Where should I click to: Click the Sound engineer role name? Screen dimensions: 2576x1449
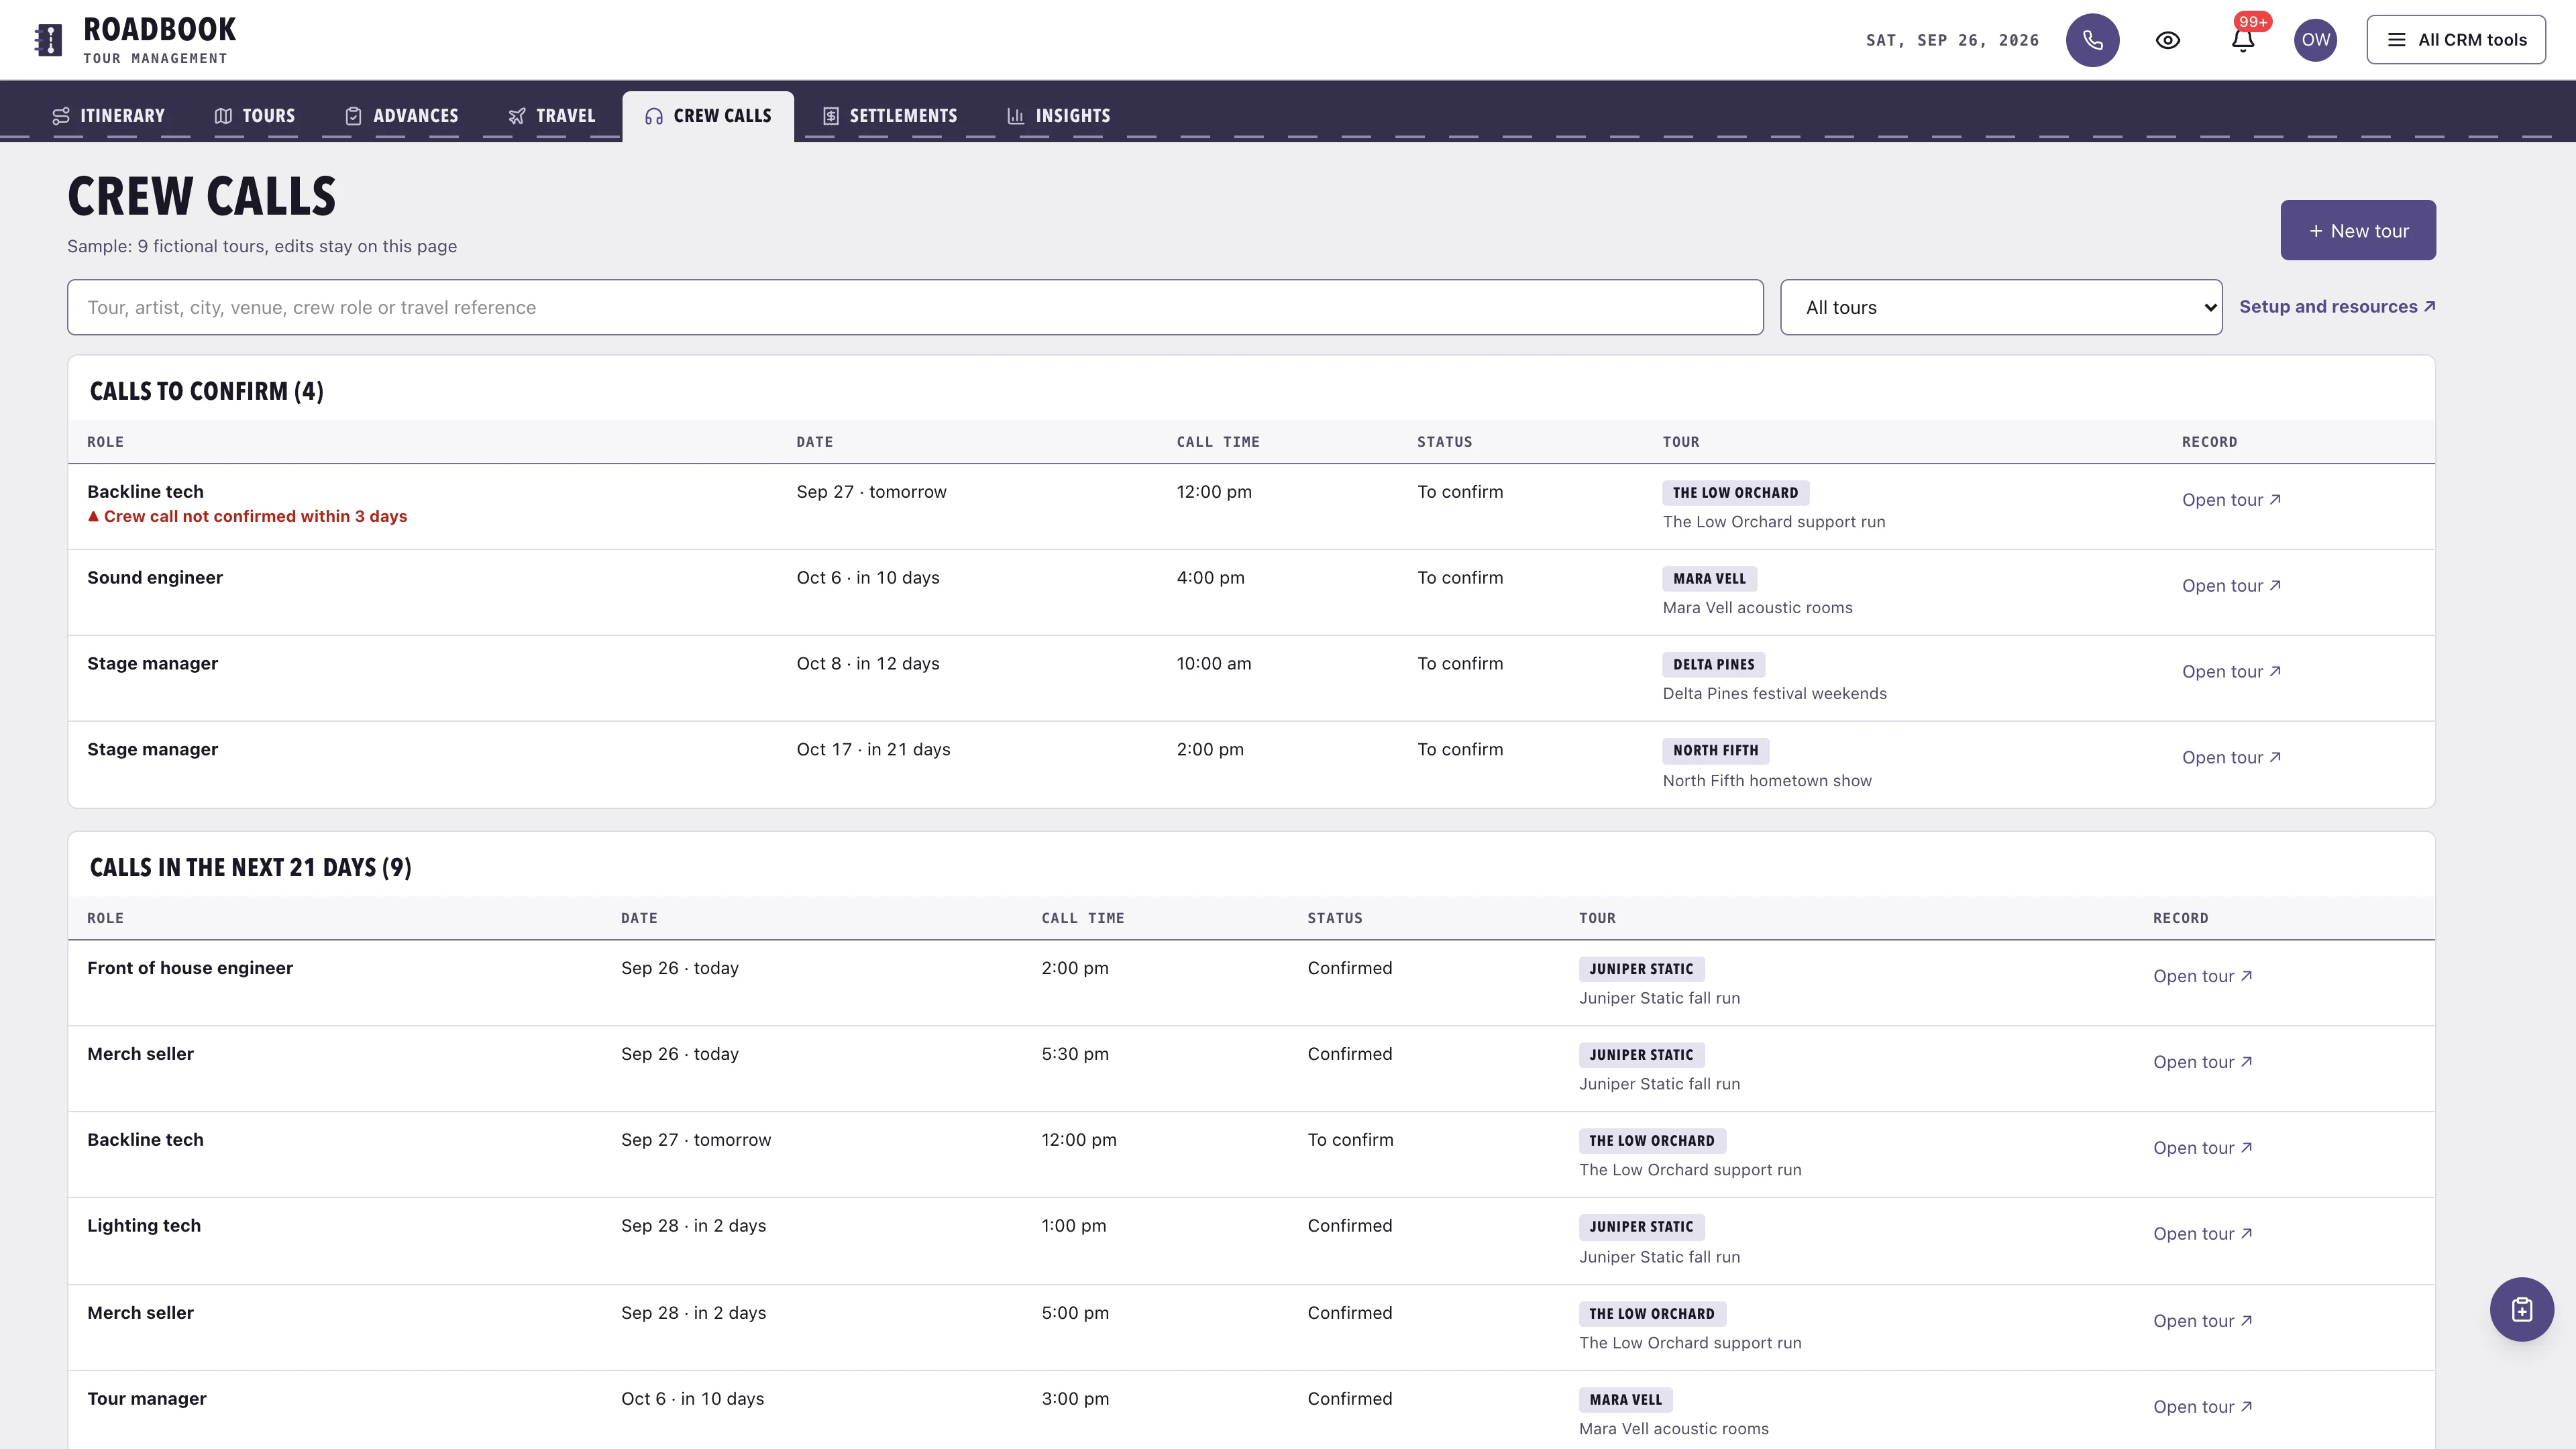[155, 578]
